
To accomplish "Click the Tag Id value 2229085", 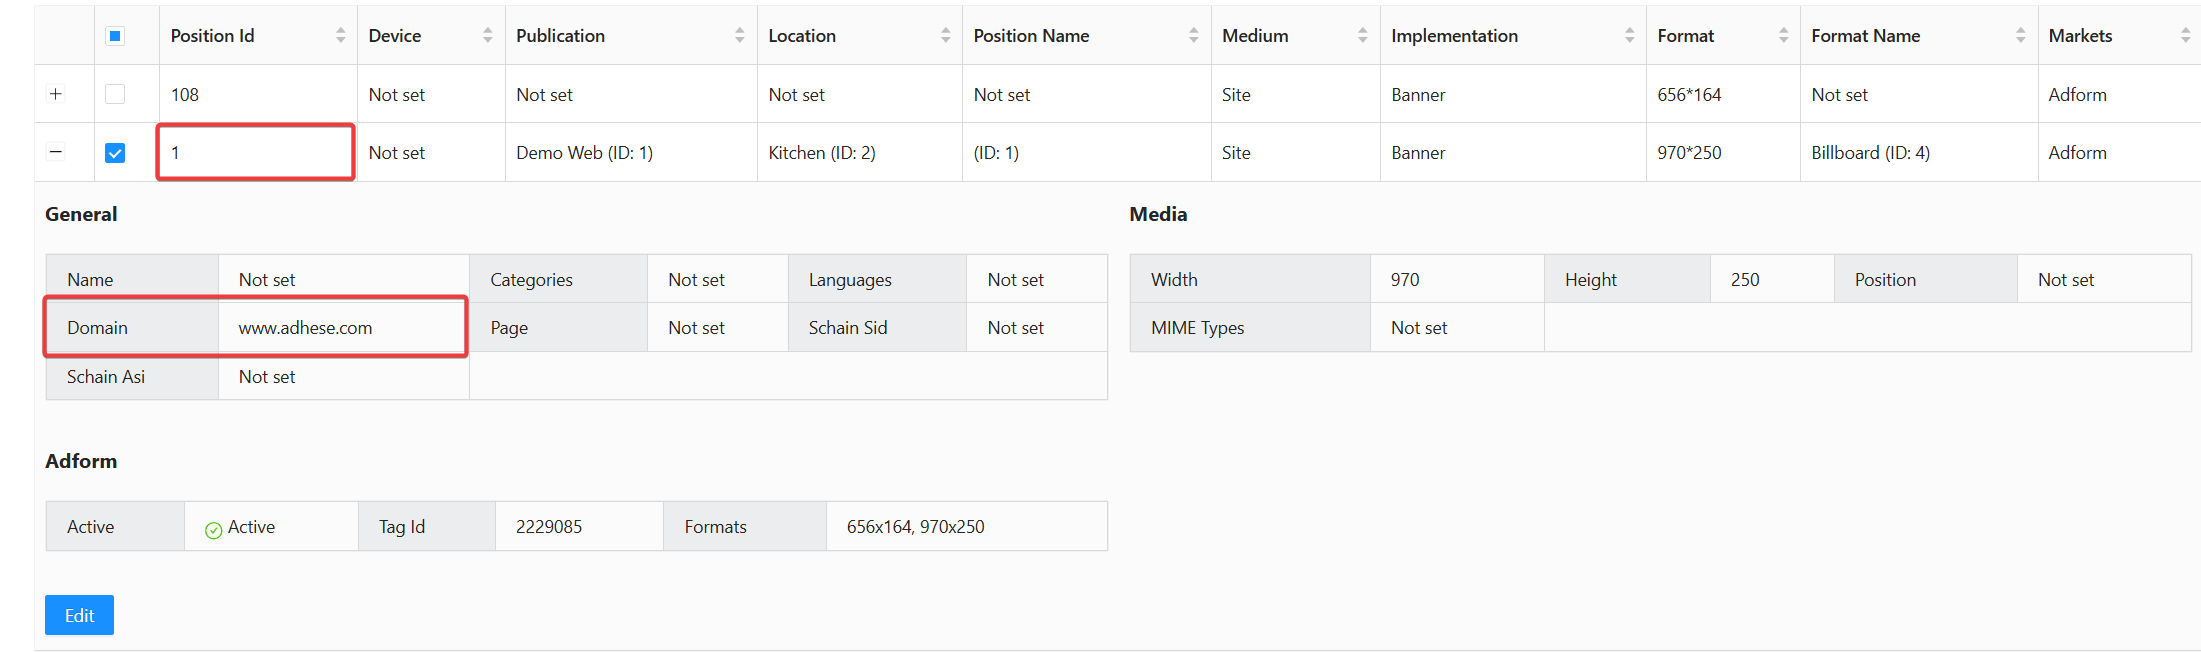I will tap(548, 527).
